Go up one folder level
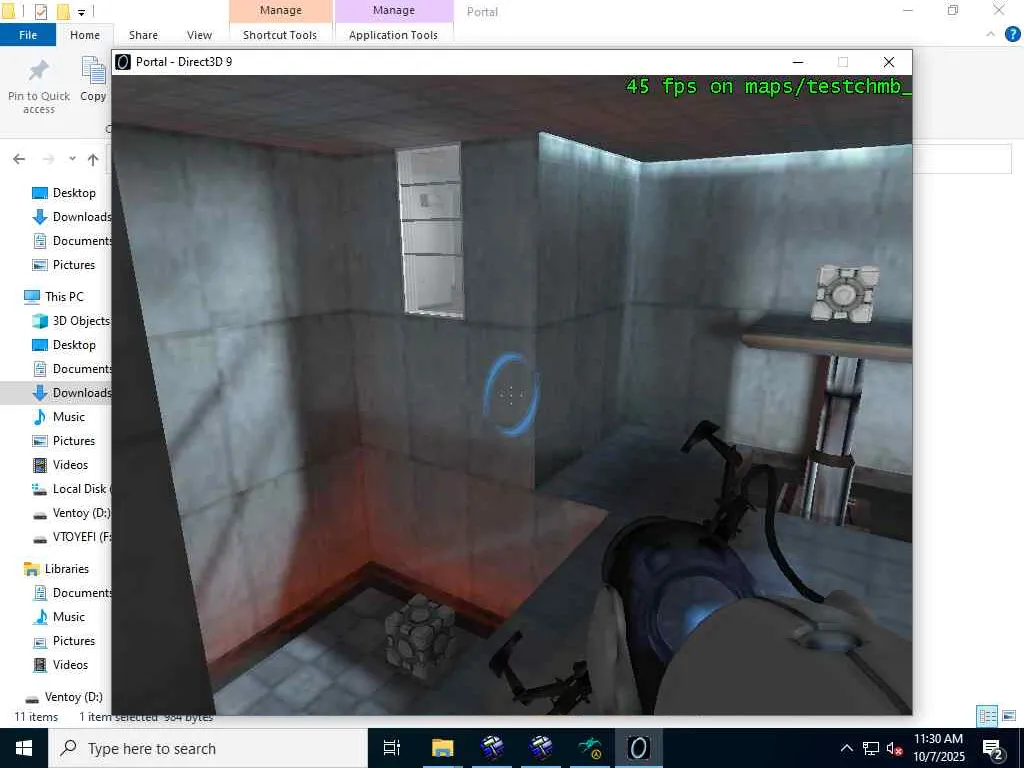This screenshot has width=1024, height=768. (x=93, y=159)
